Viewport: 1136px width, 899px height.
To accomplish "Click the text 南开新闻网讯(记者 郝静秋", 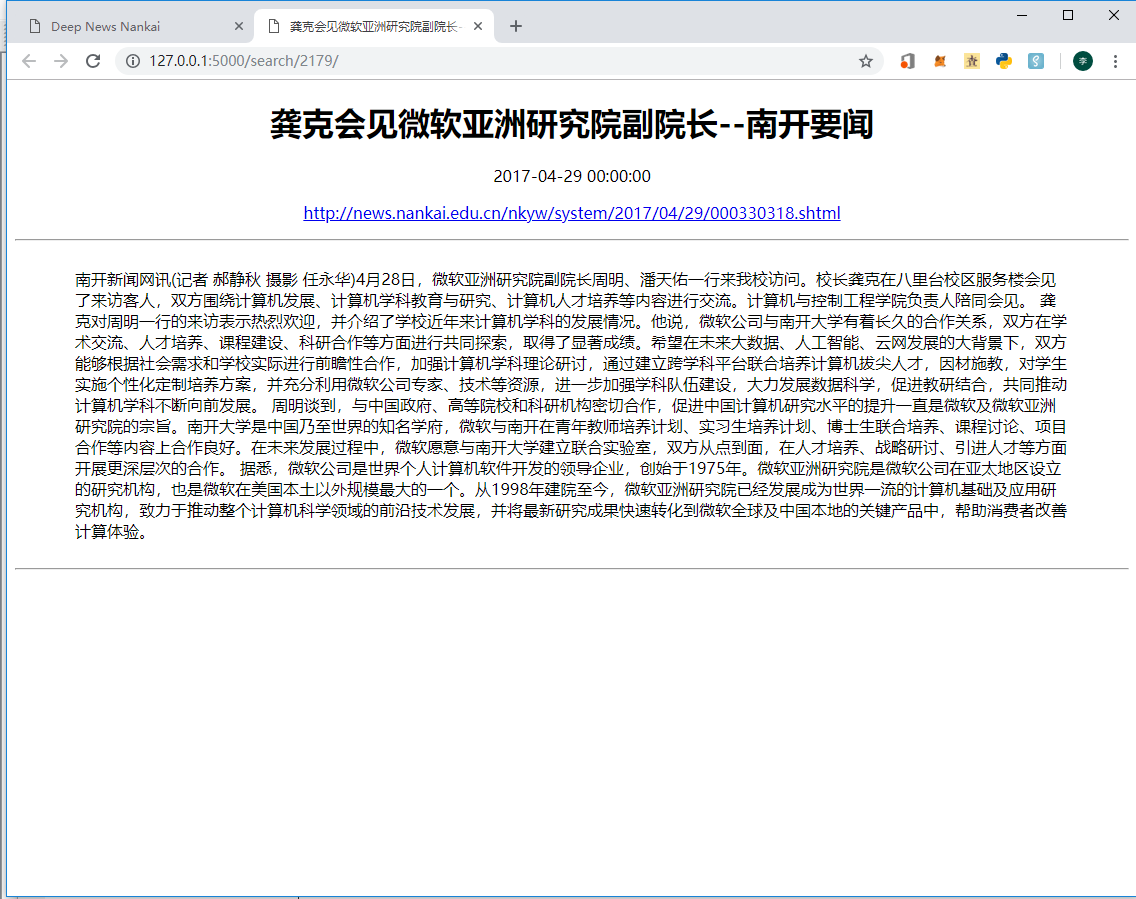I will (168, 280).
